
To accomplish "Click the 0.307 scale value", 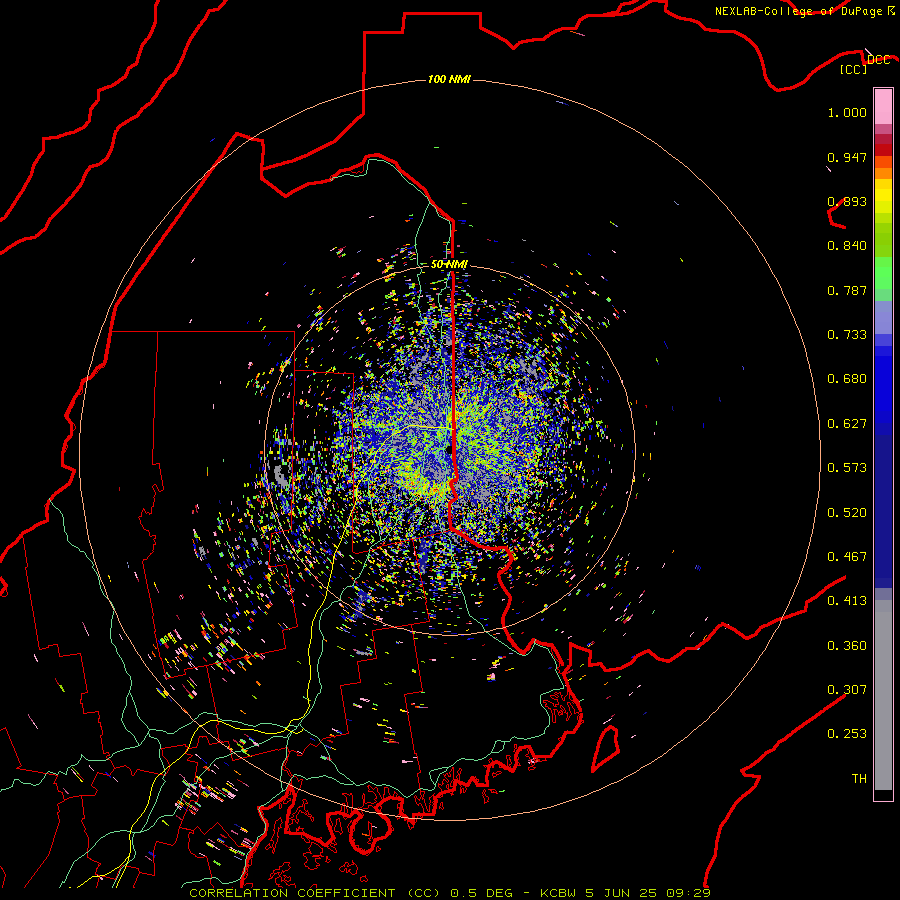I will [x=847, y=690].
